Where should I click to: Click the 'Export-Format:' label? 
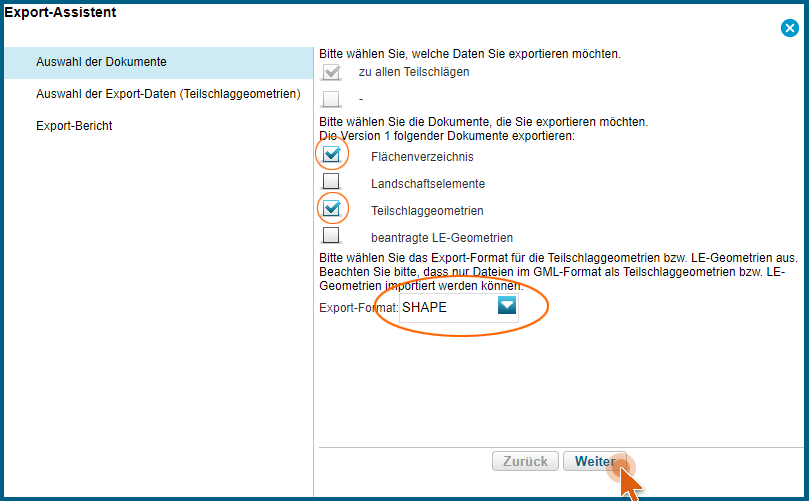click(359, 308)
